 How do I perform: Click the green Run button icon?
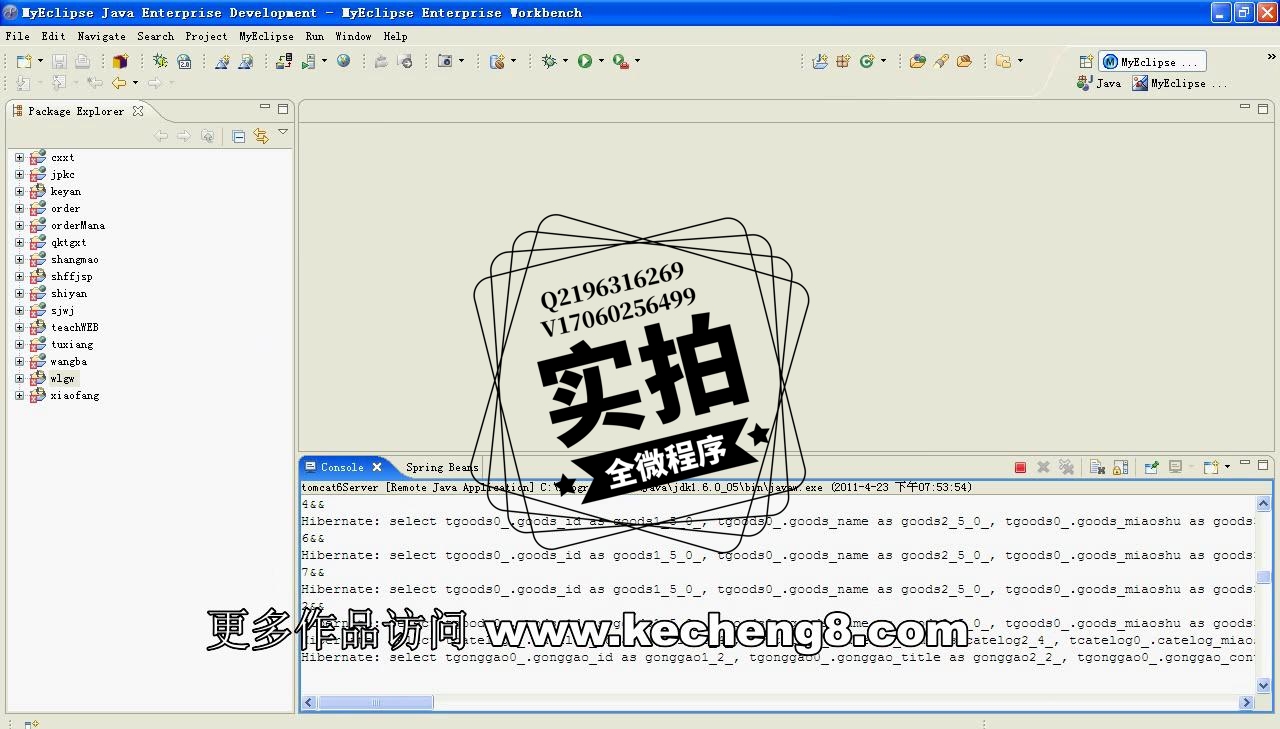tap(585, 61)
